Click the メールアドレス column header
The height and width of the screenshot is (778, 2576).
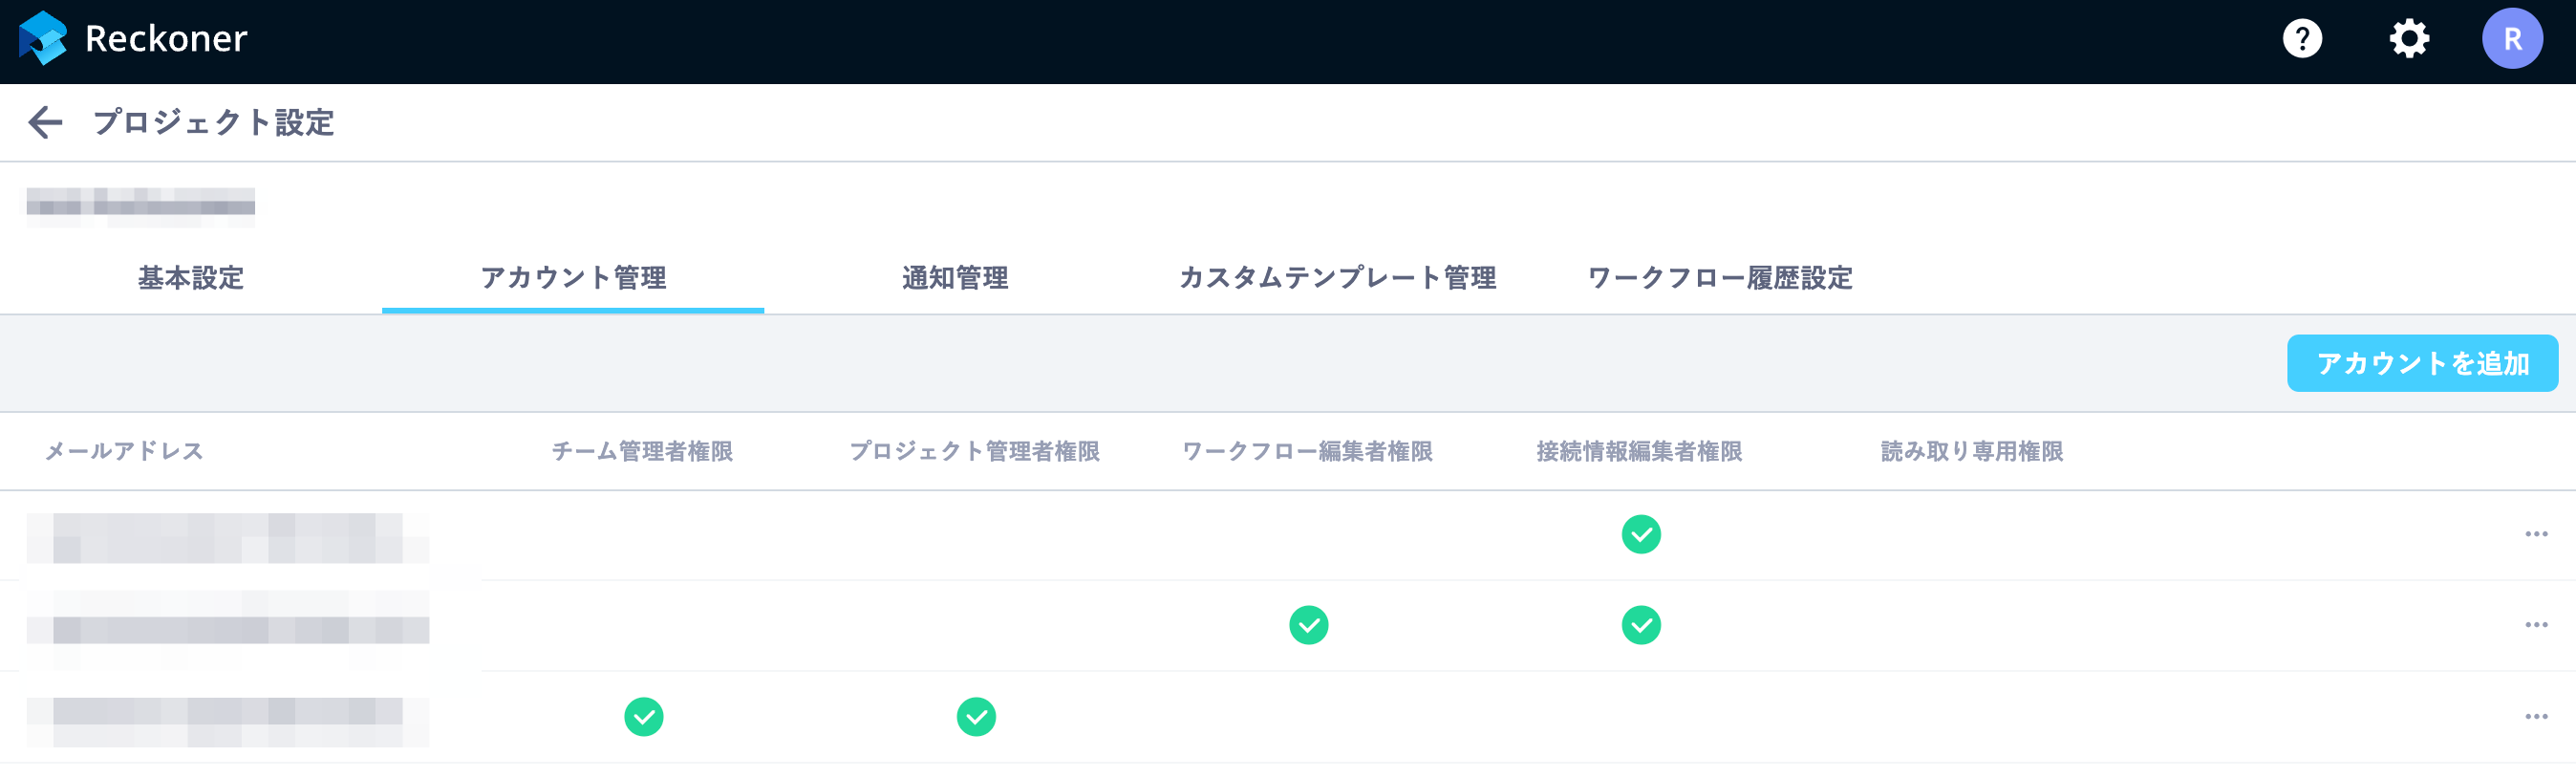(x=124, y=451)
